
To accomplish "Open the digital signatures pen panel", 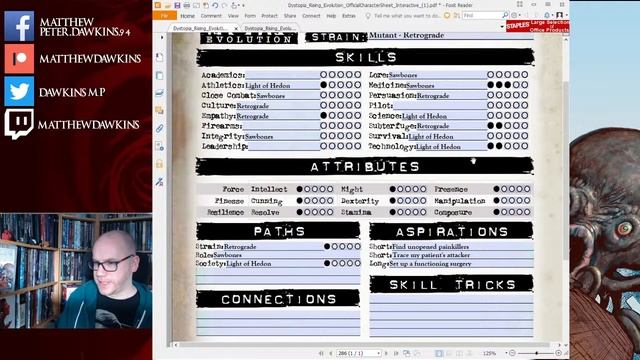I will 160,182.
